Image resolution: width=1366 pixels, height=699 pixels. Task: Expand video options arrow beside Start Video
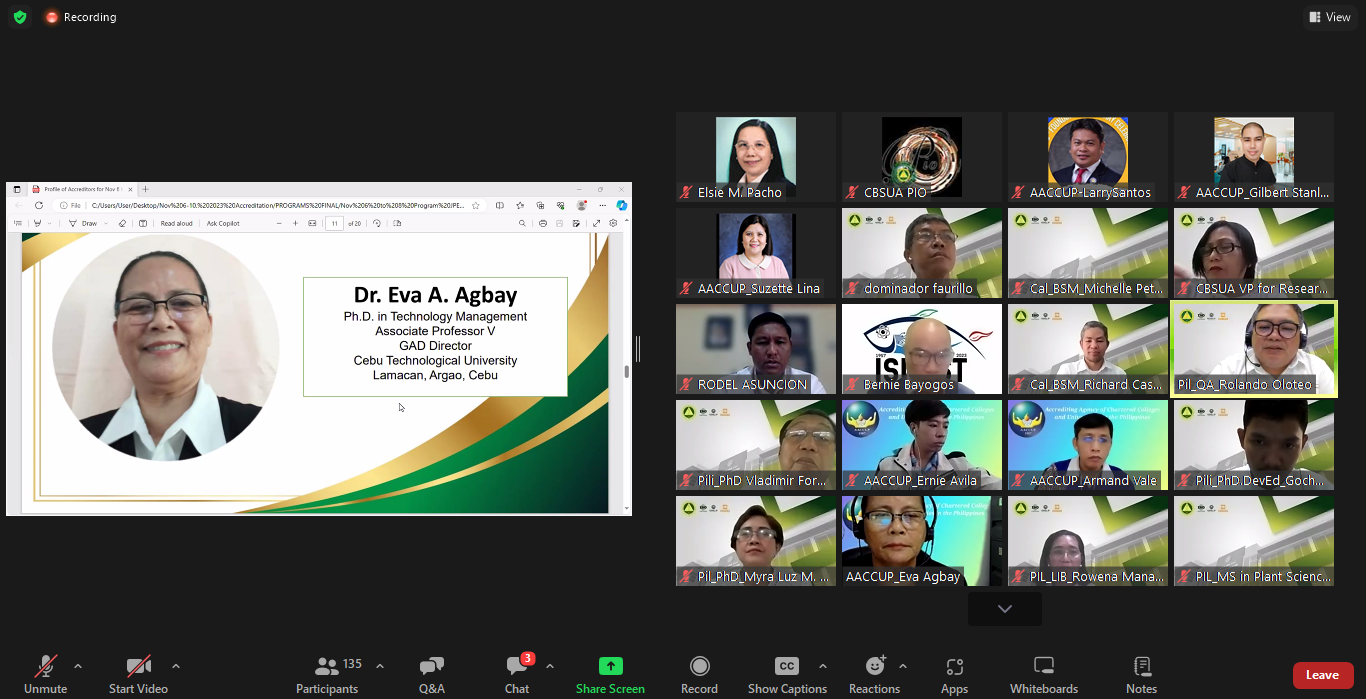pyautogui.click(x=176, y=666)
